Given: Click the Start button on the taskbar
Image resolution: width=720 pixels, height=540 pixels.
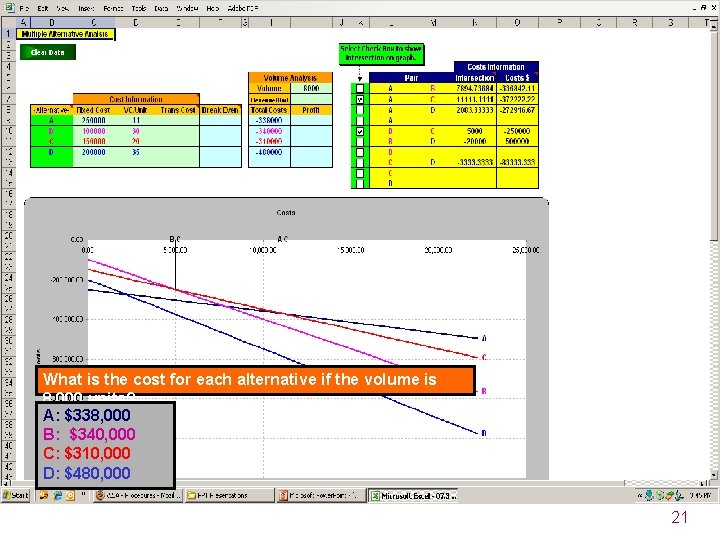Looking at the screenshot, I should coord(16,495).
